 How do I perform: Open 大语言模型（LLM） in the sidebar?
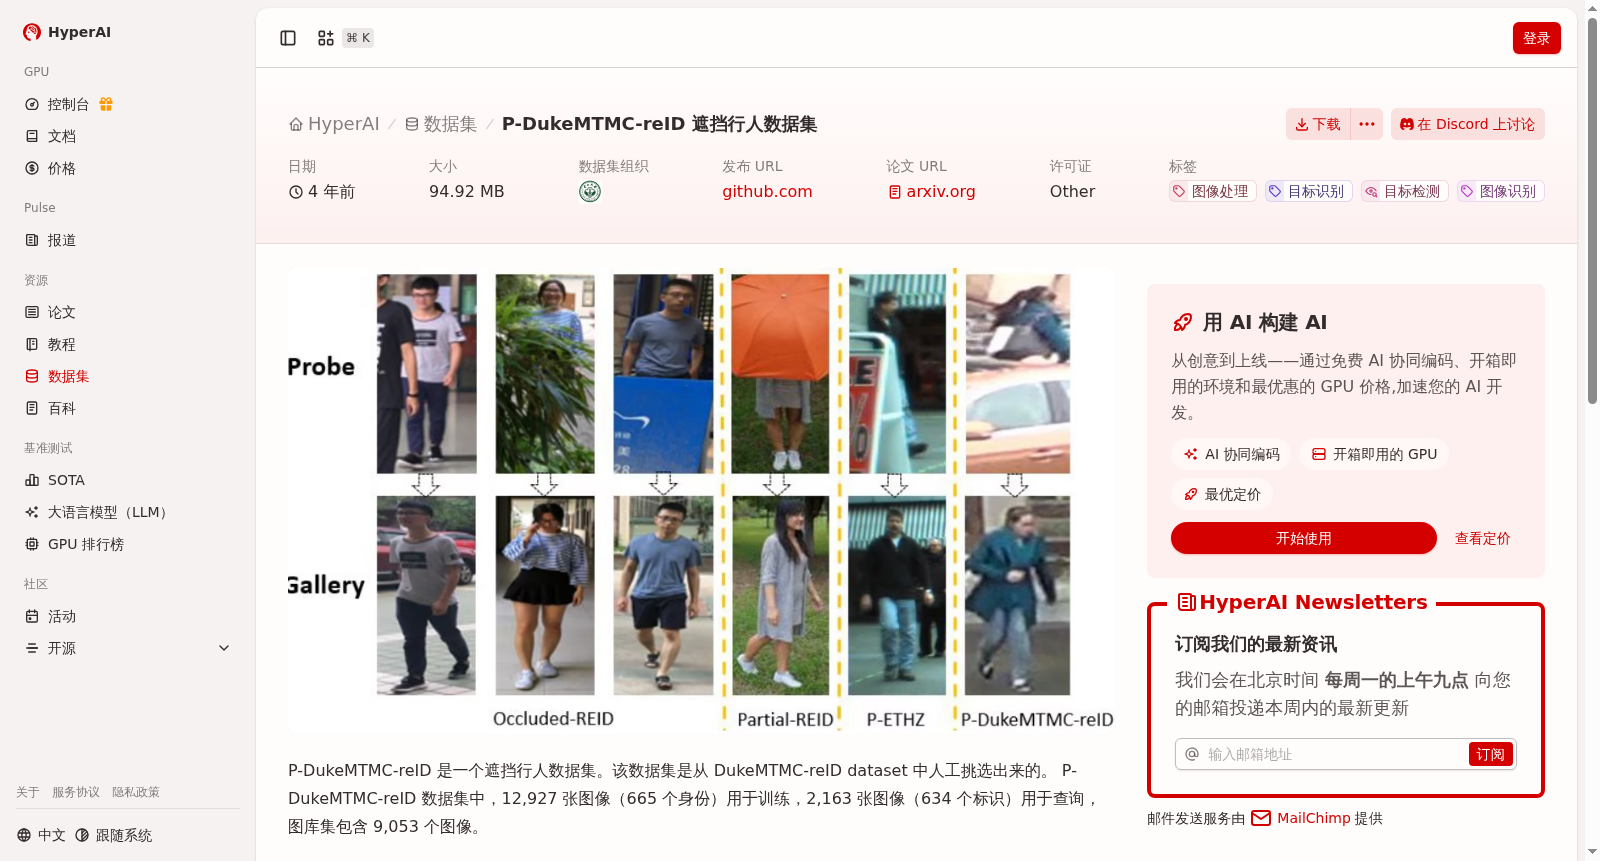click(x=110, y=512)
